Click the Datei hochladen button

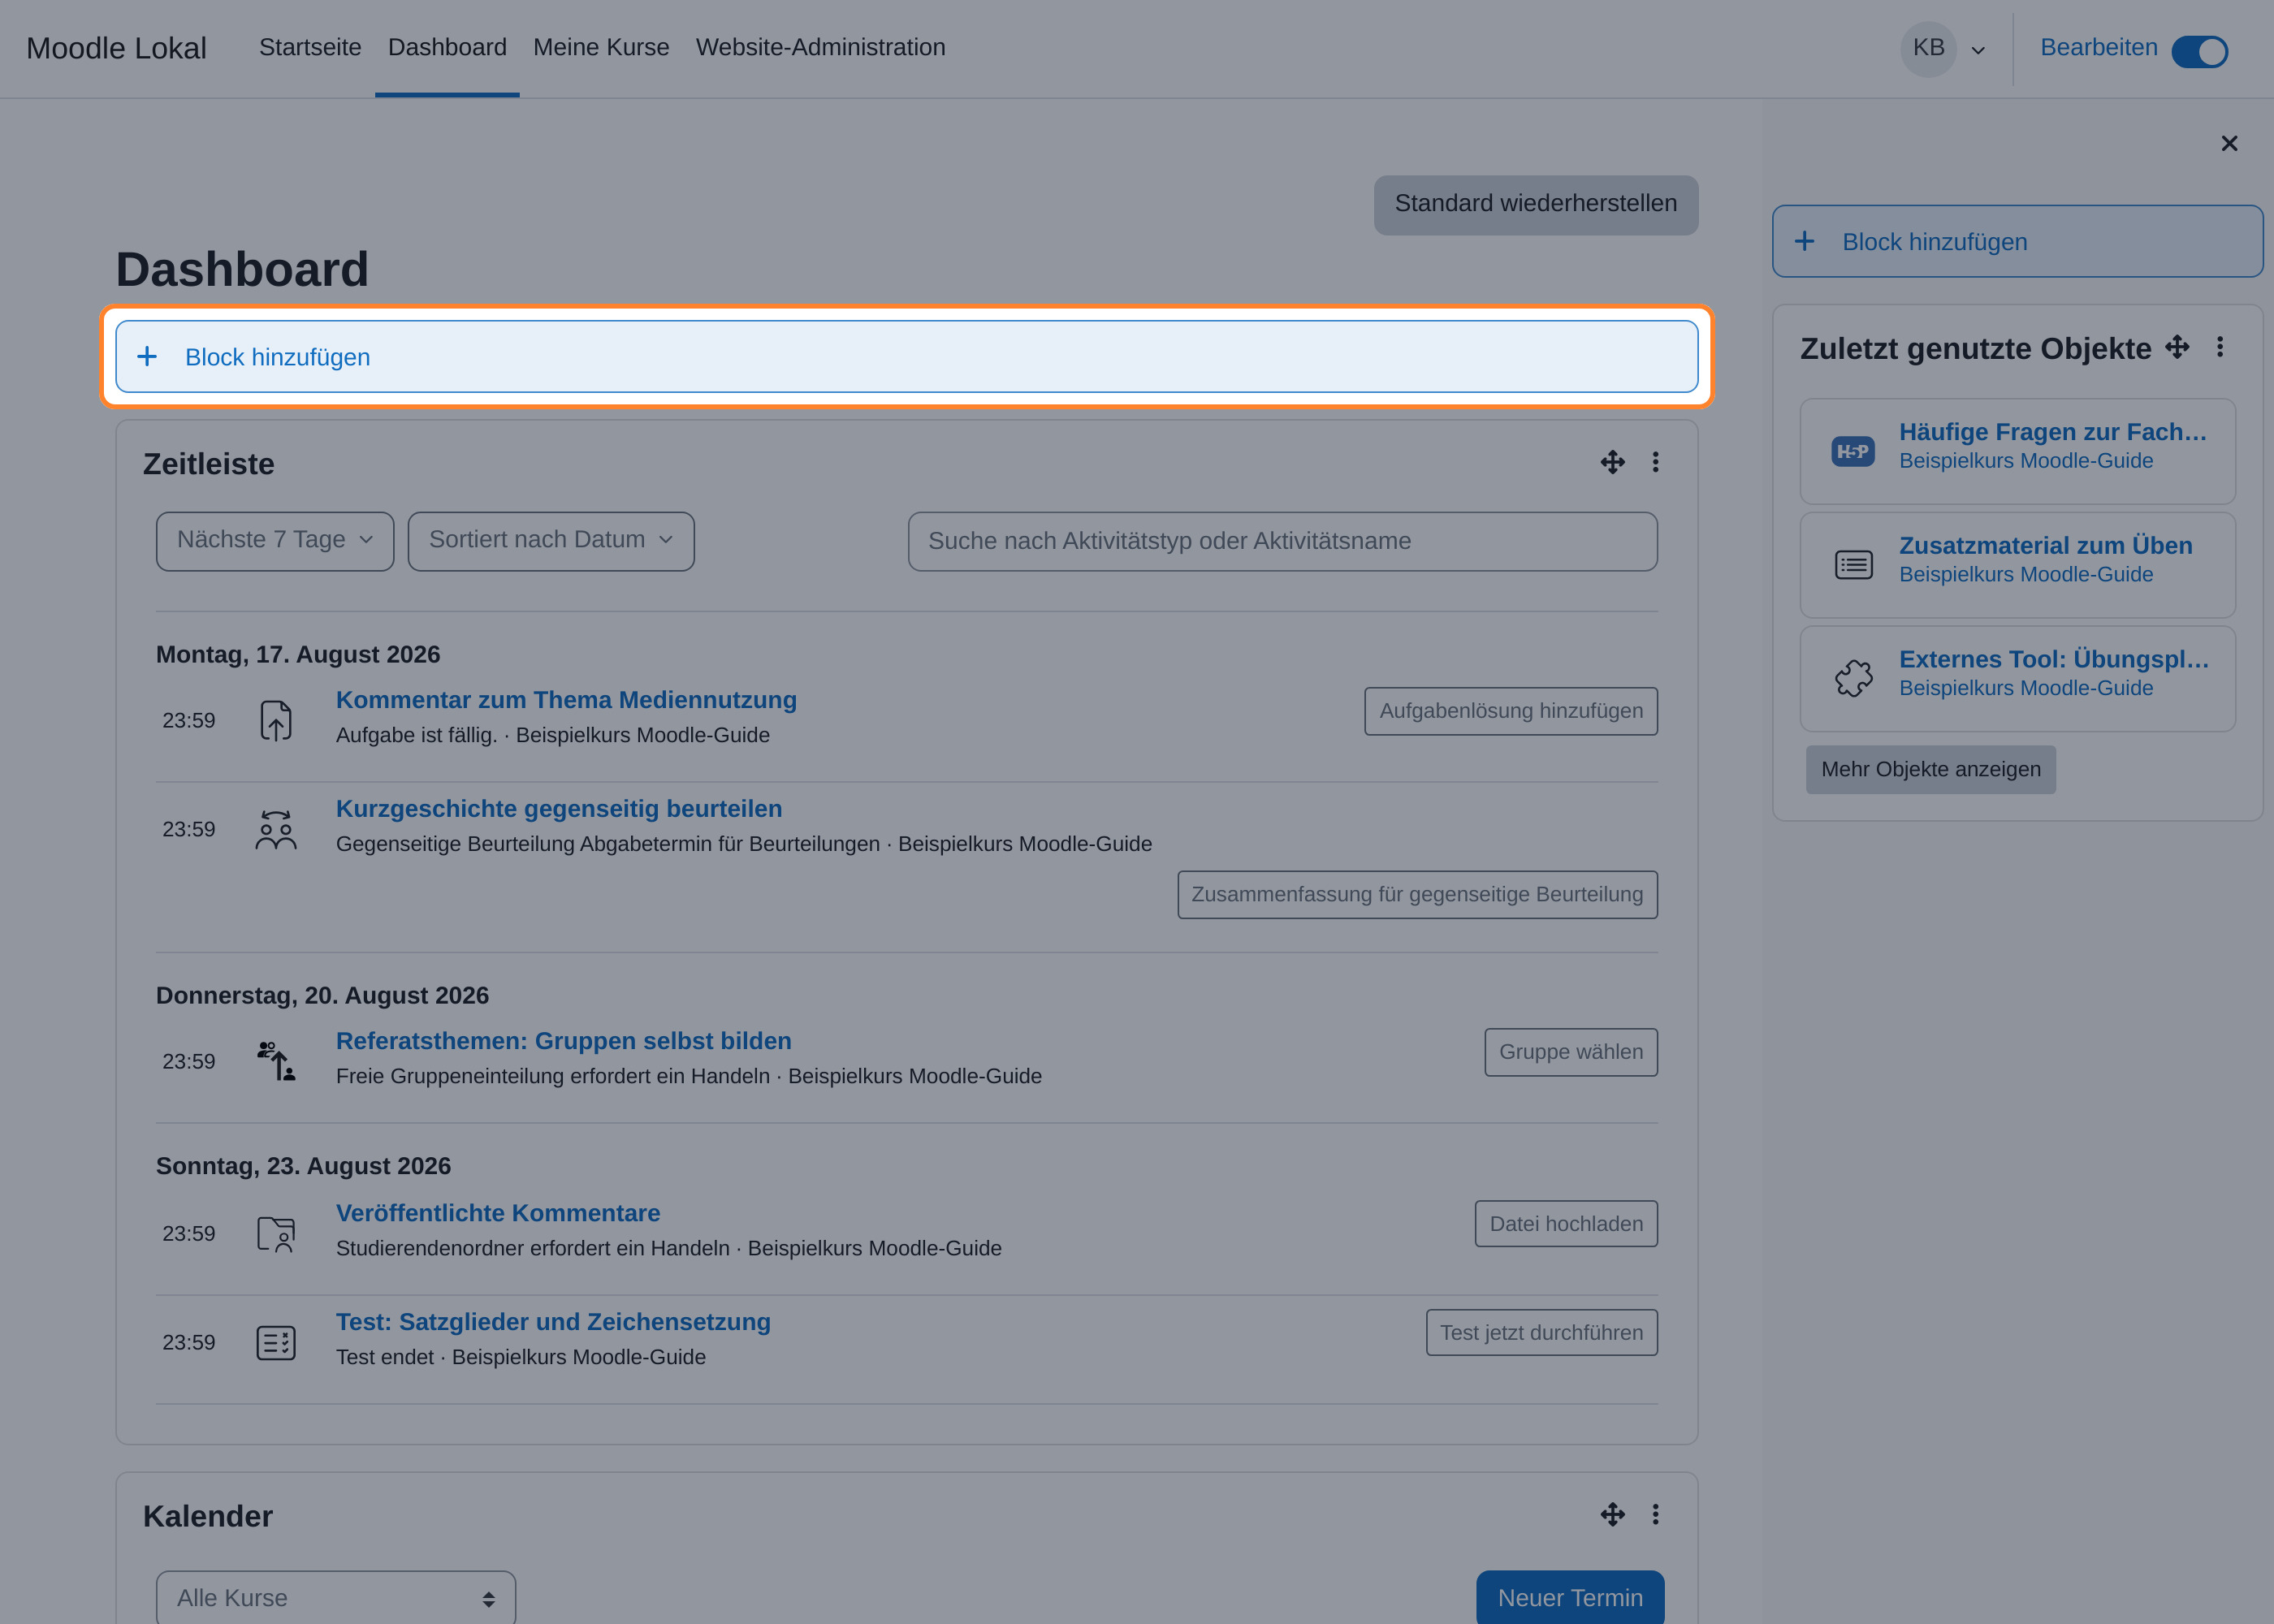click(x=1566, y=1224)
